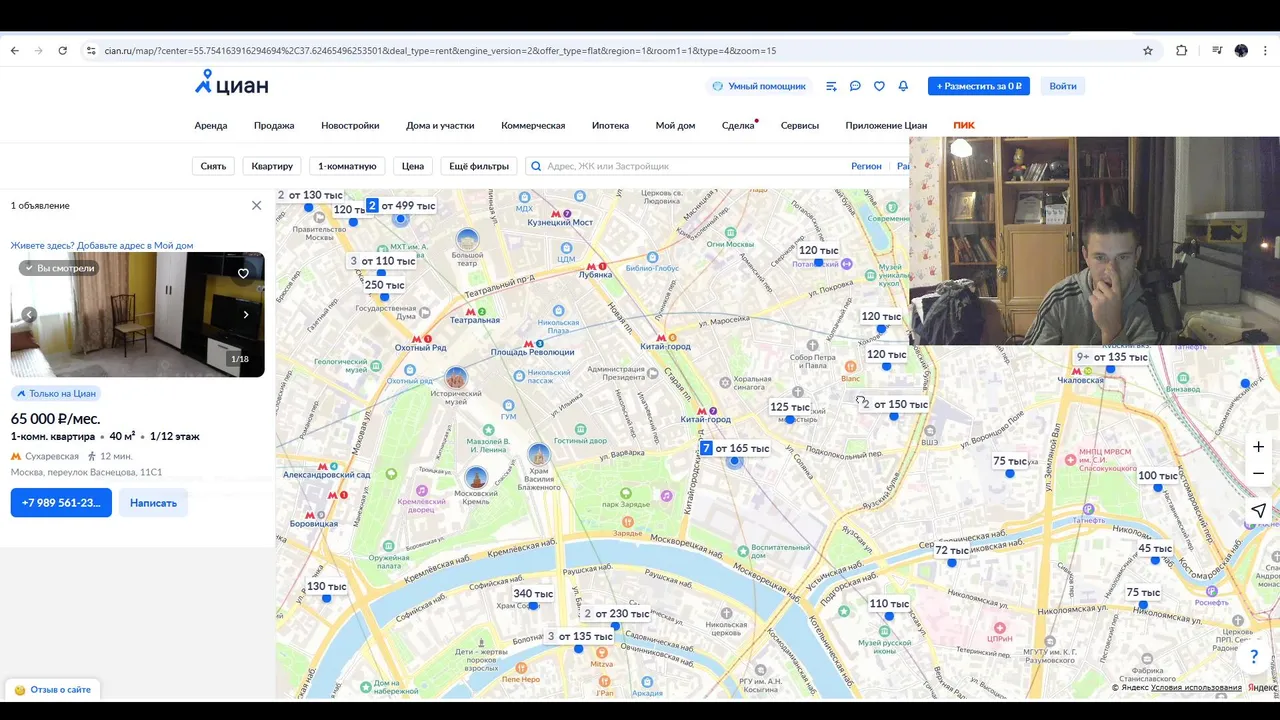
Task: Select the 110 тыс map marker
Action: pyautogui.click(x=889, y=604)
